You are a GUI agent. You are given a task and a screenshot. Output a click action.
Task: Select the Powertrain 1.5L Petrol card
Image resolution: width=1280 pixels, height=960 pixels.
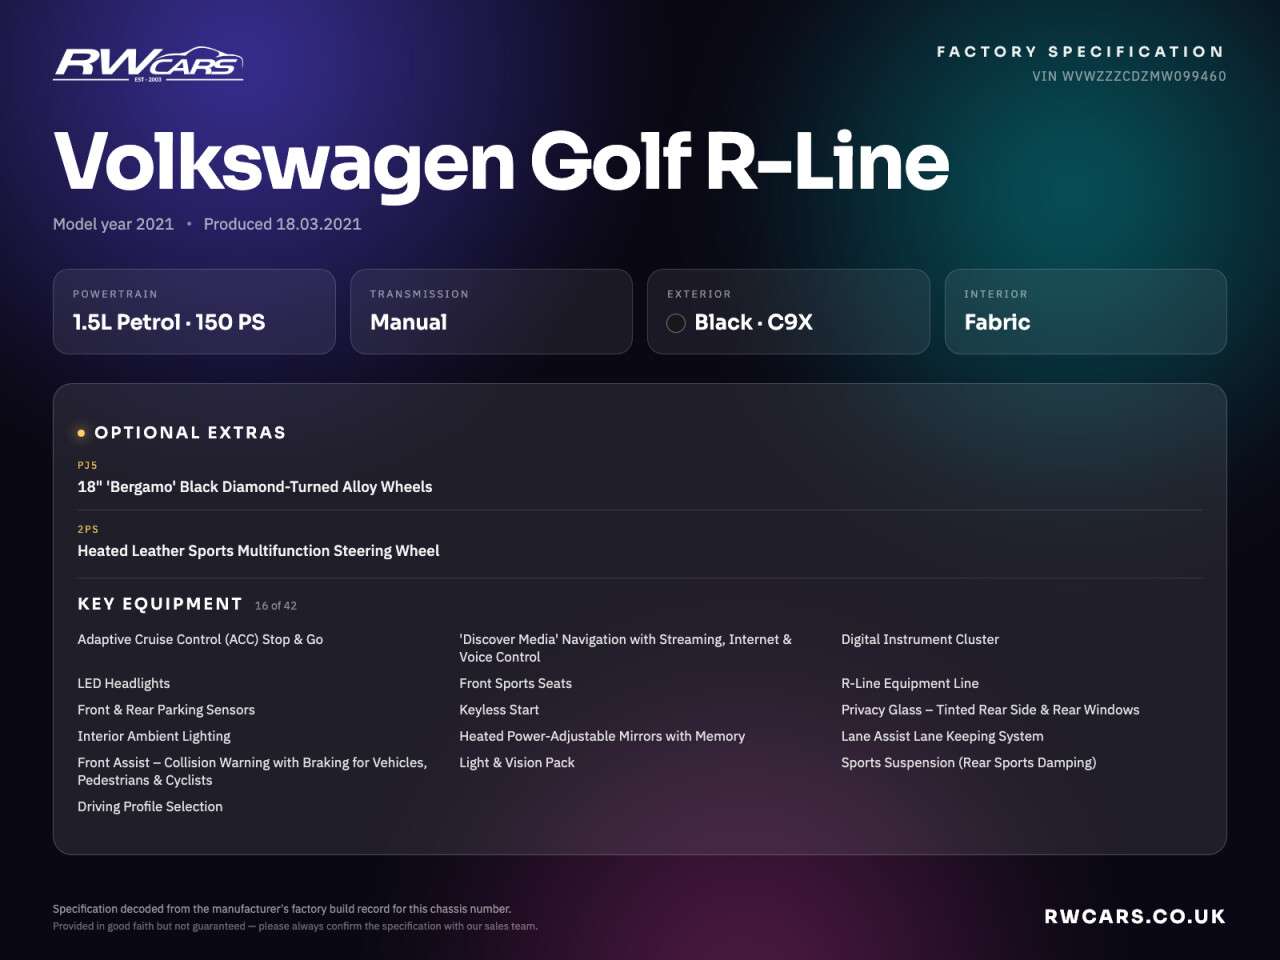pyautogui.click(x=194, y=311)
